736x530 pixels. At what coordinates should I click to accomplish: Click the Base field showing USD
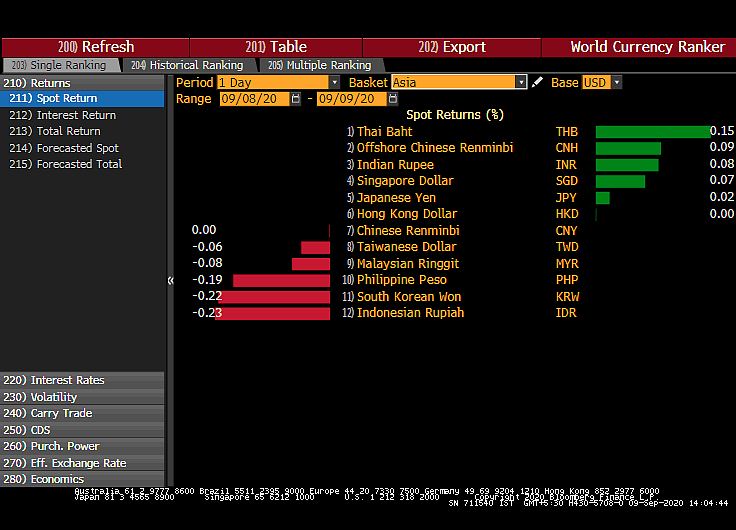coord(597,83)
